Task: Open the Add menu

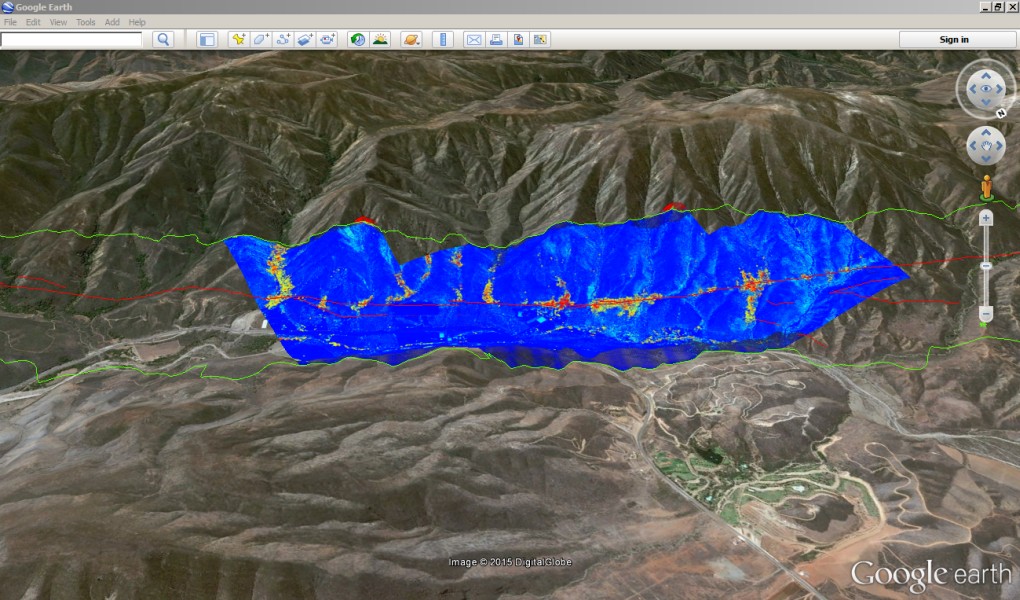Action: point(112,22)
